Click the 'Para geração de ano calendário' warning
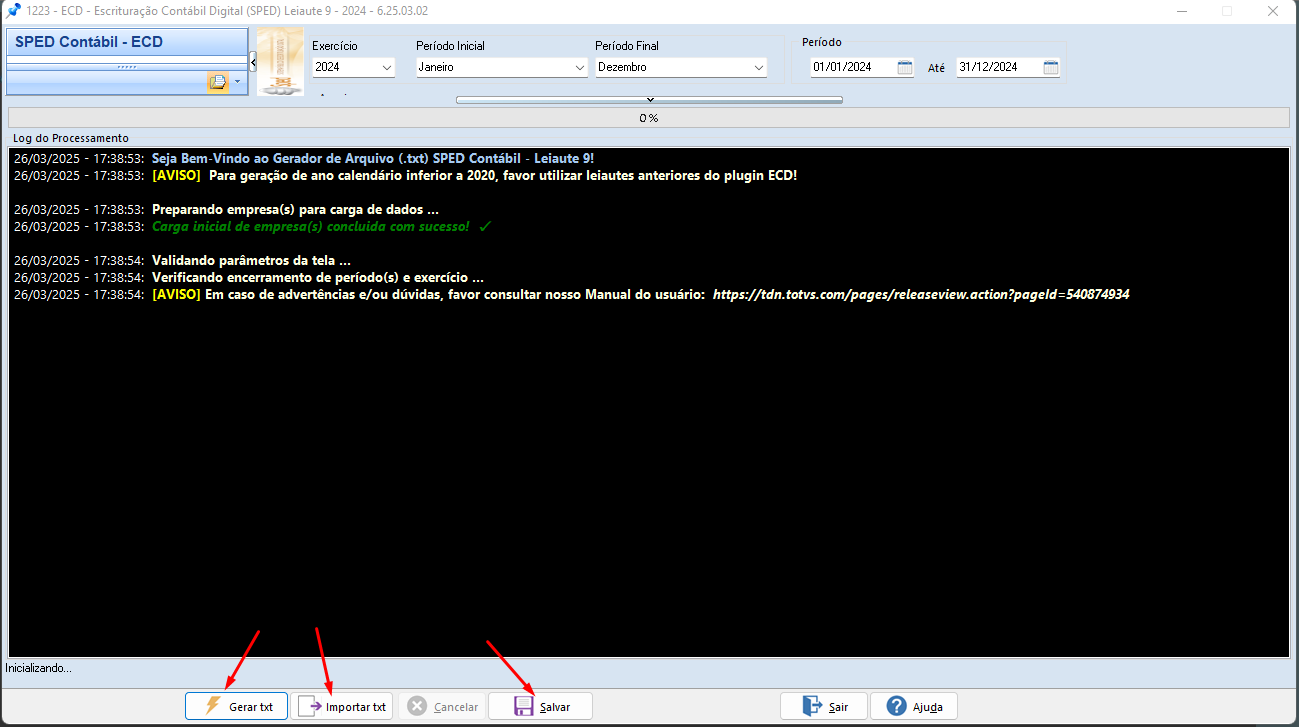Viewport: 1299px width, 727px height. point(503,176)
